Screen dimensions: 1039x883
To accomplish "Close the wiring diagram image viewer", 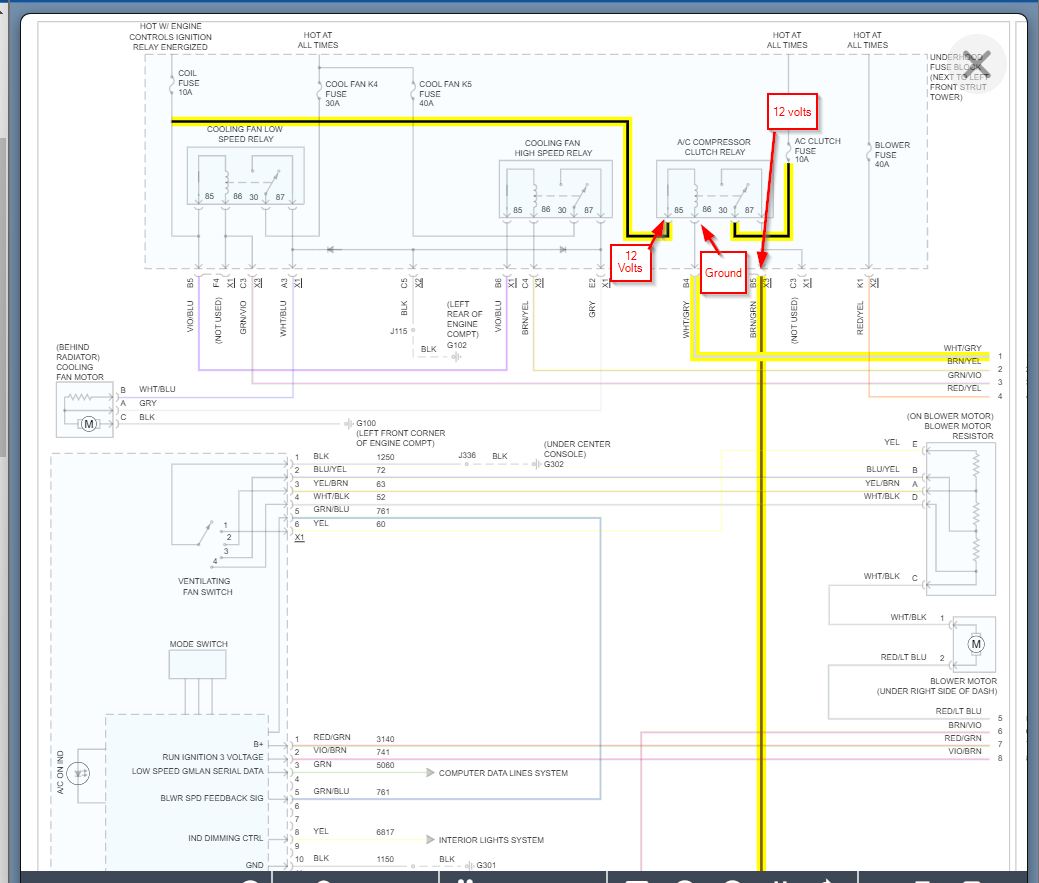I will (981, 62).
